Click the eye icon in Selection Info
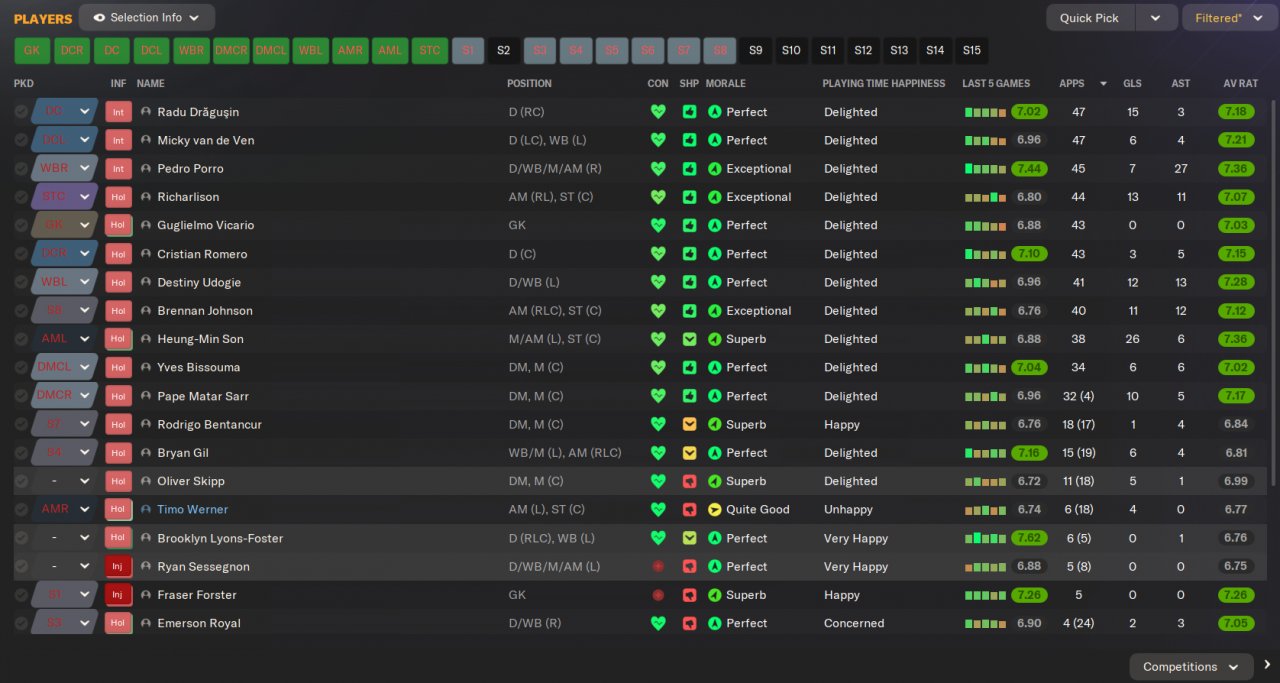Screen dimensions: 1280x683 tap(99, 18)
